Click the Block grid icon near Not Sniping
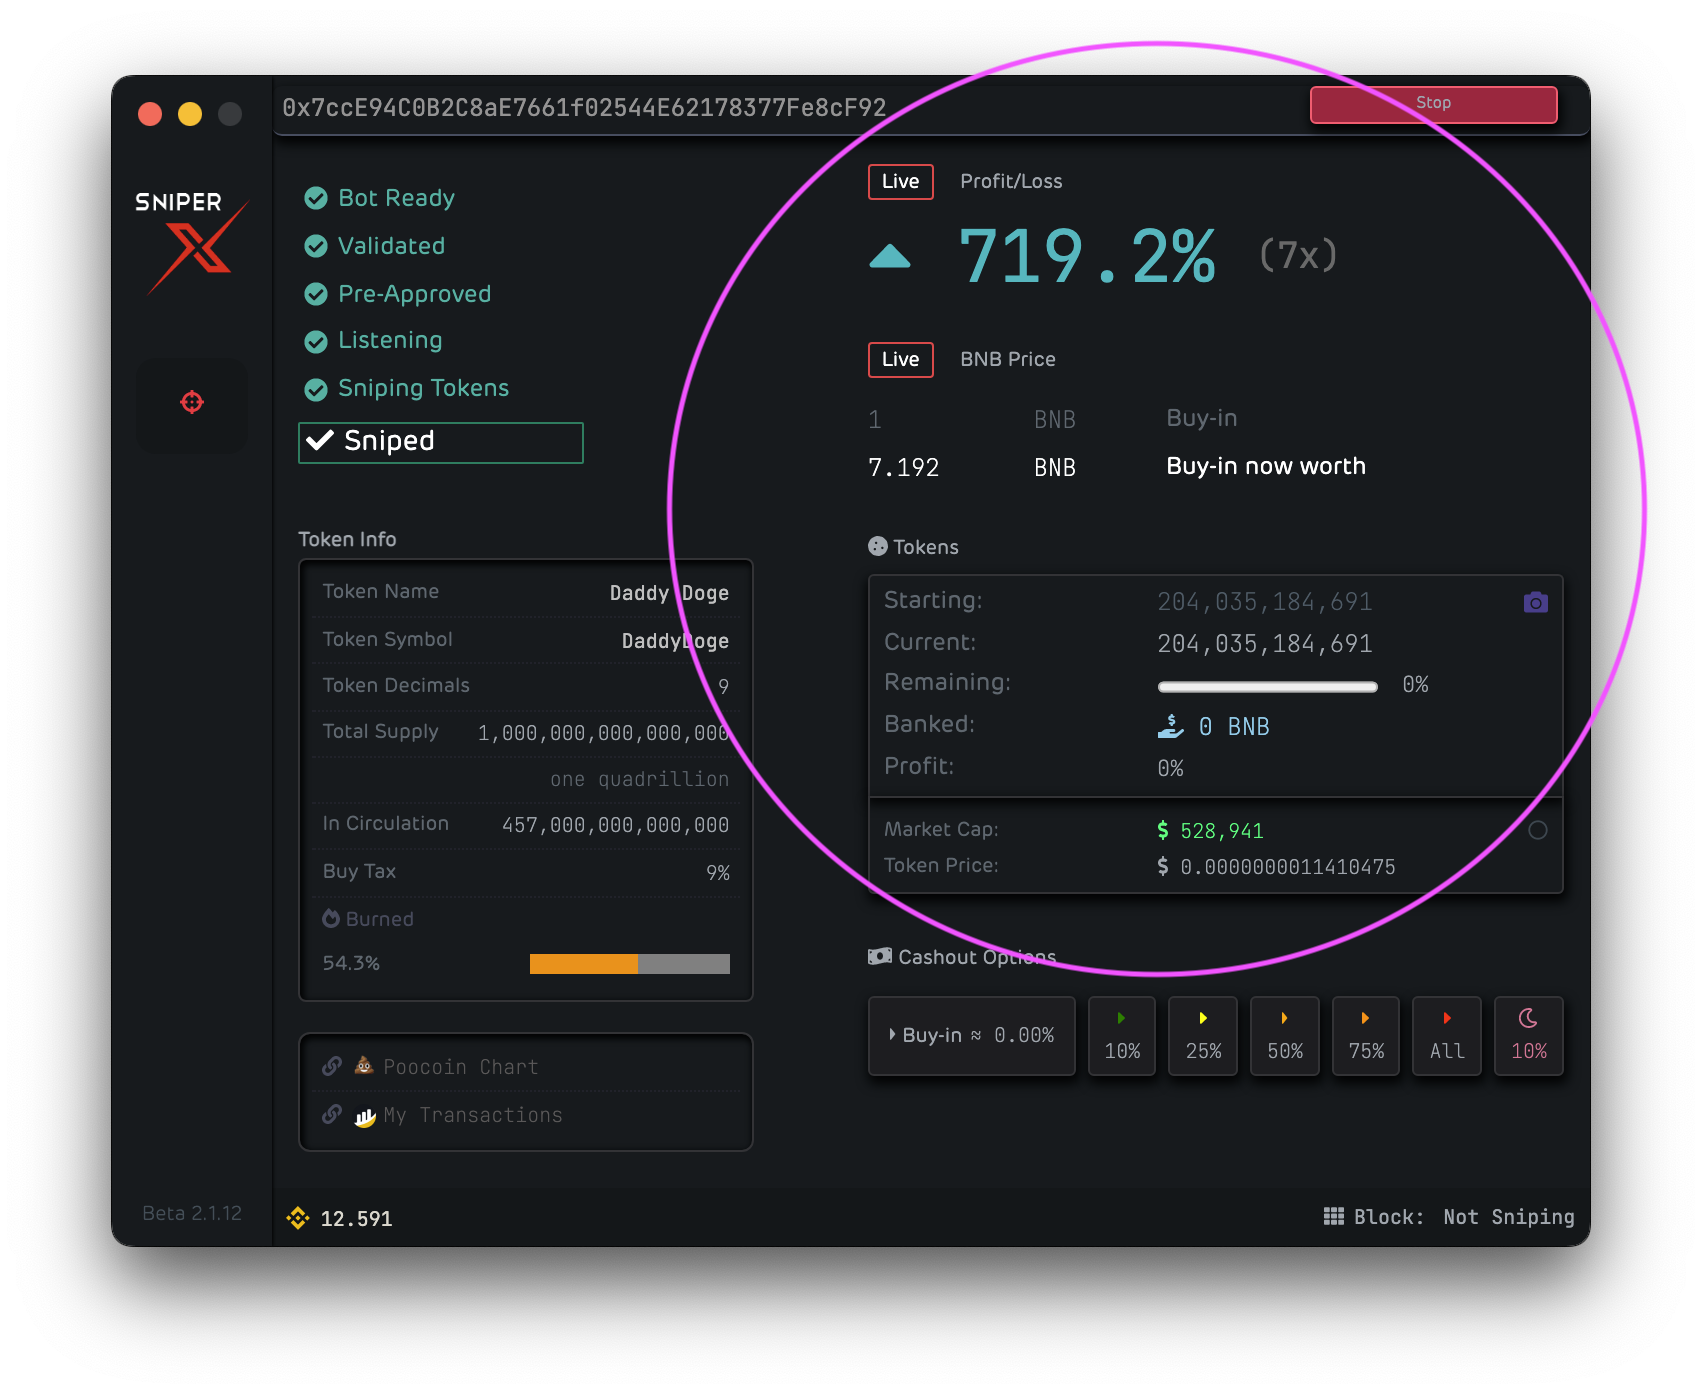1702x1394 pixels. [x=1335, y=1216]
